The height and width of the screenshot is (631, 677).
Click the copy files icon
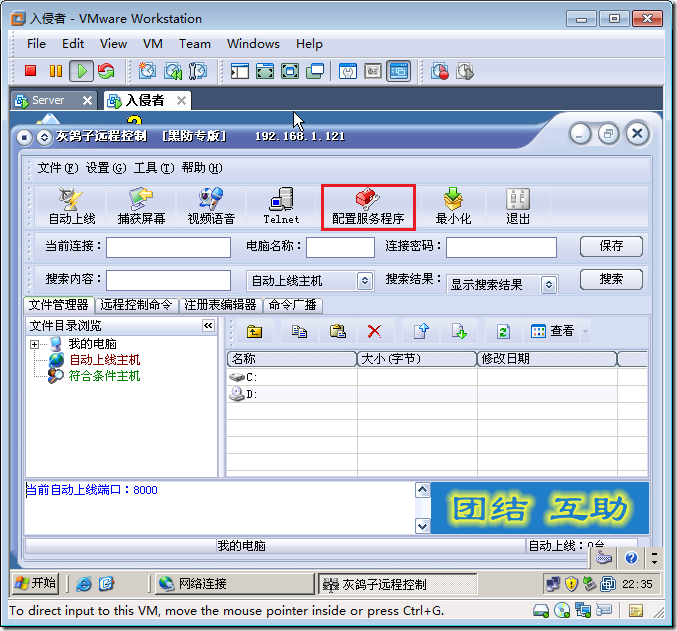click(299, 332)
